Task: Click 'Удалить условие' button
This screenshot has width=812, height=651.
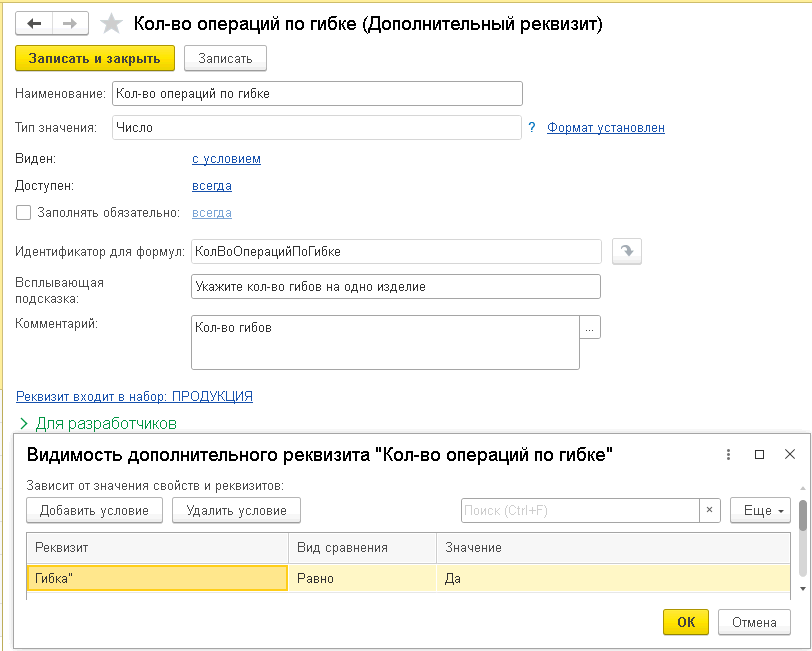Action: point(236,510)
